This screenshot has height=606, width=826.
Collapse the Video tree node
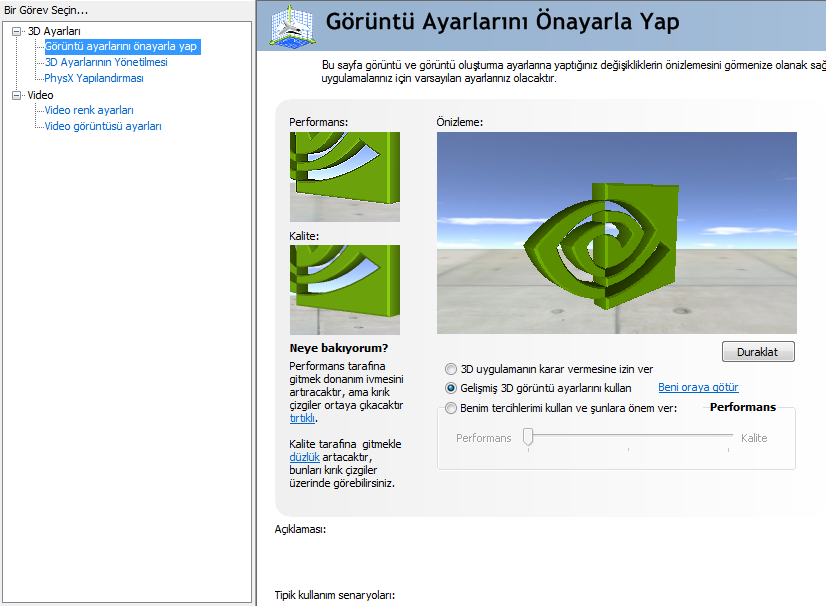pyautogui.click(x=16, y=95)
